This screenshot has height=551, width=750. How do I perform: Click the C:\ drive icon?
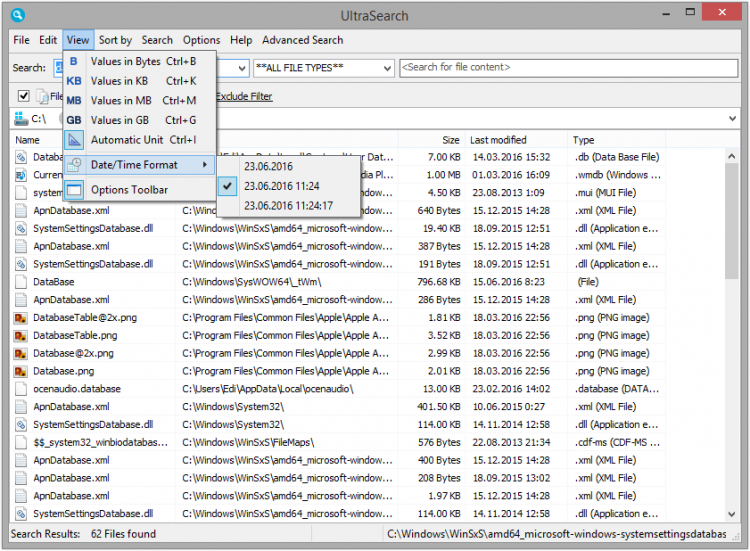21,118
